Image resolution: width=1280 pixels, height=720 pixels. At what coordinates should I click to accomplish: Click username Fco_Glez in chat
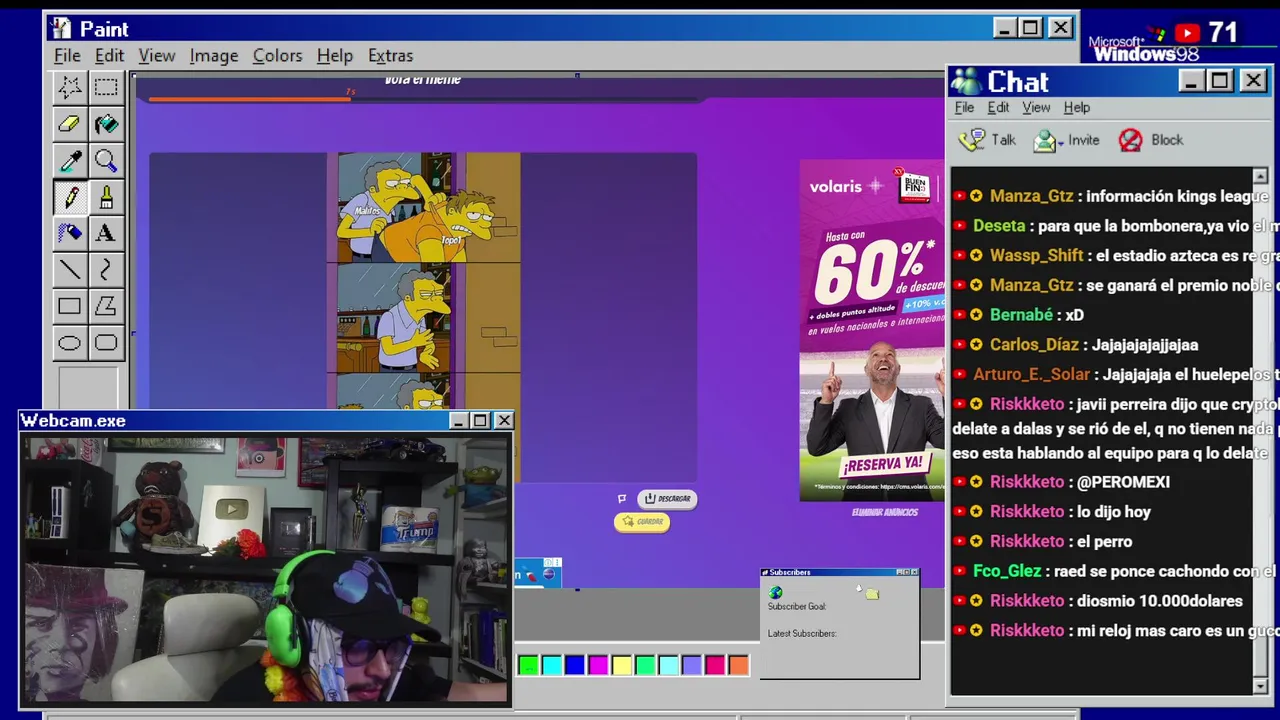click(1007, 571)
